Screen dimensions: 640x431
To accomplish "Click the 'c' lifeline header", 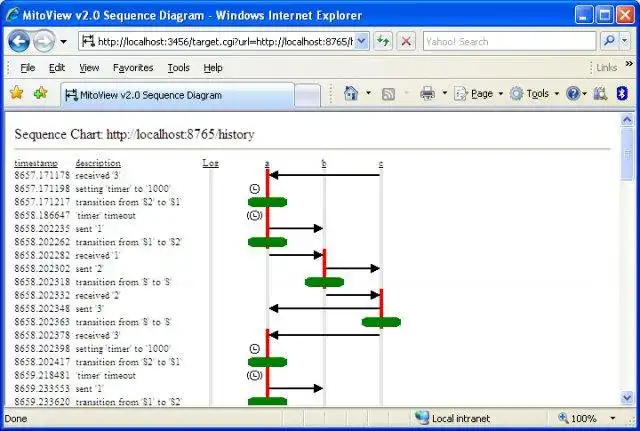I will pyautogui.click(x=381, y=164).
